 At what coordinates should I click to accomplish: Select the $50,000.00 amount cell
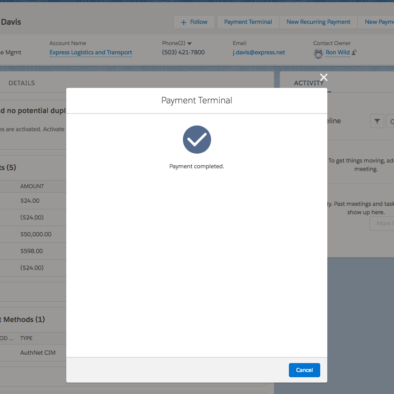(36, 234)
